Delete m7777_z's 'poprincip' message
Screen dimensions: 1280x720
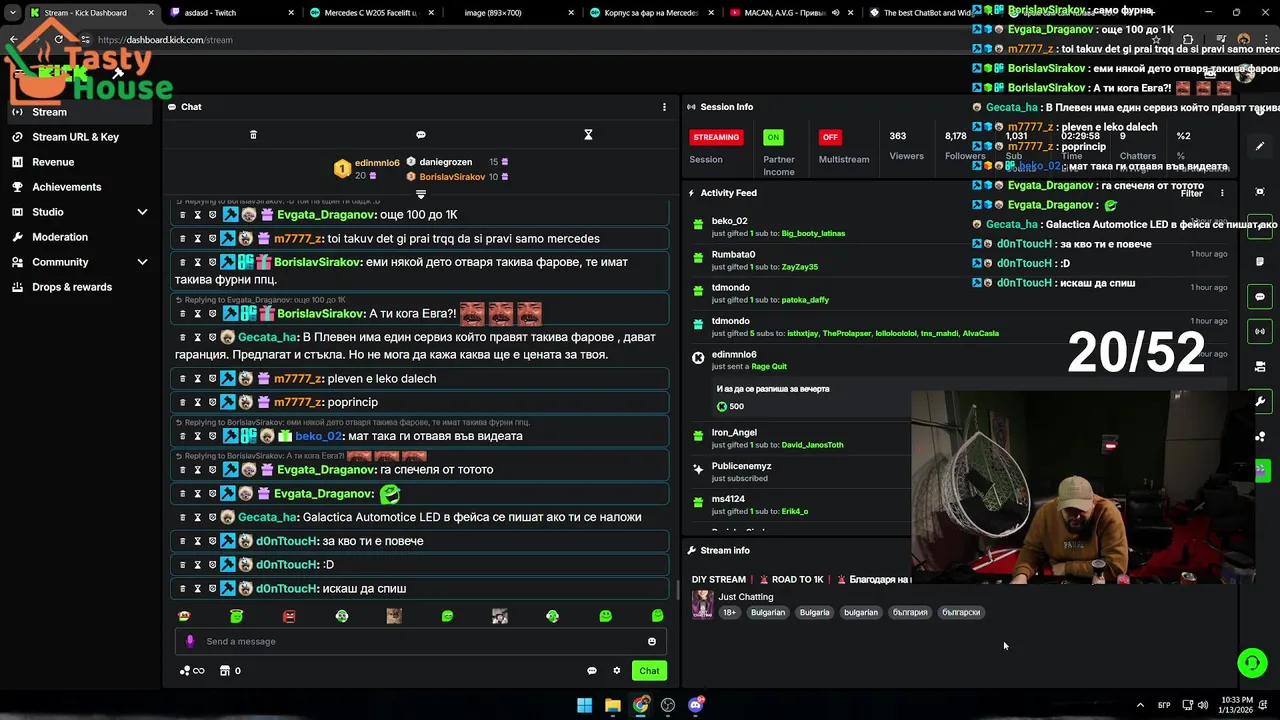(x=183, y=402)
